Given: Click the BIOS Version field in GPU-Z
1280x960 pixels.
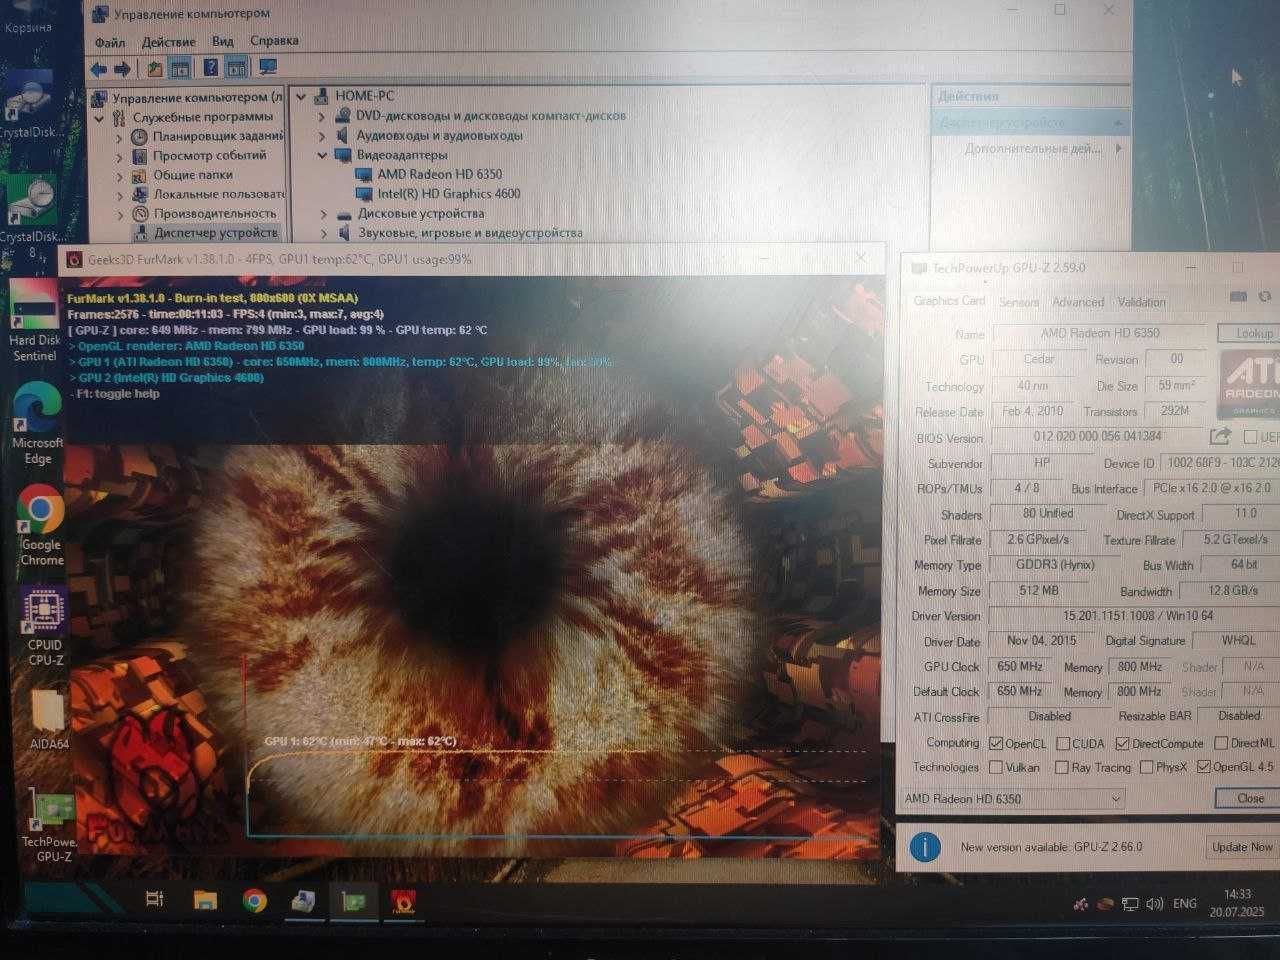Looking at the screenshot, I should pyautogui.click(x=1097, y=437).
